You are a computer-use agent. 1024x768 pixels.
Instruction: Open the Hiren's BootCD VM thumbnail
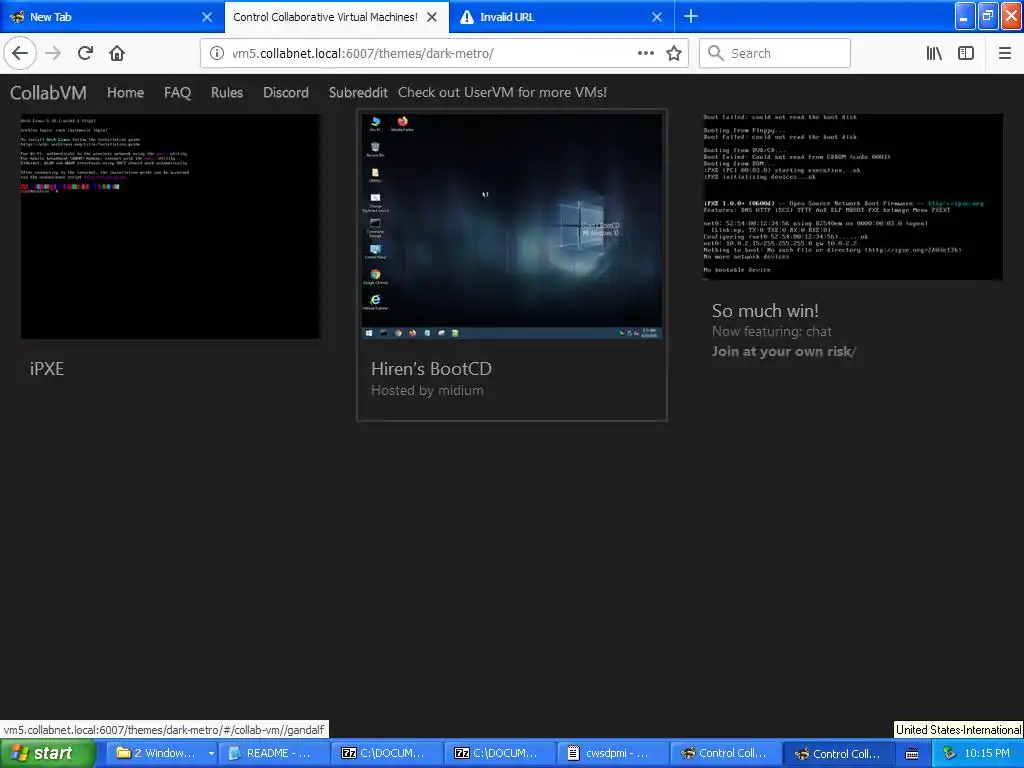tap(512, 226)
